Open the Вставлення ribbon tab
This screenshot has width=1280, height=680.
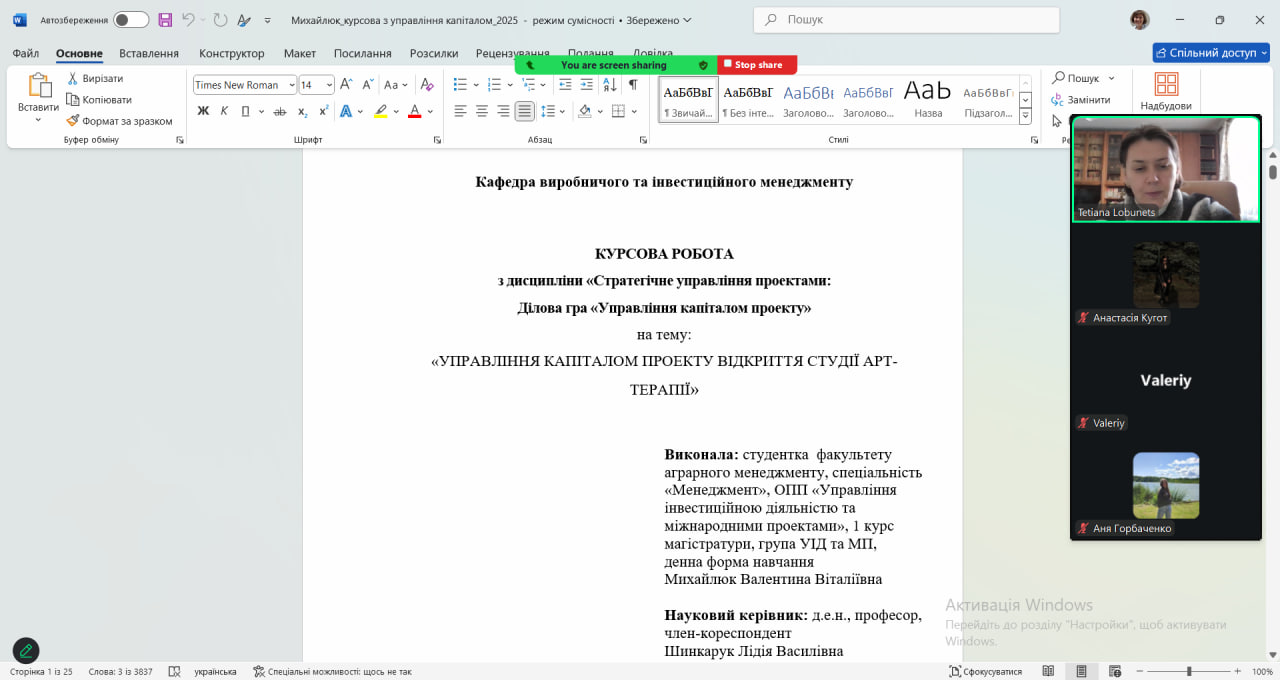coord(148,53)
